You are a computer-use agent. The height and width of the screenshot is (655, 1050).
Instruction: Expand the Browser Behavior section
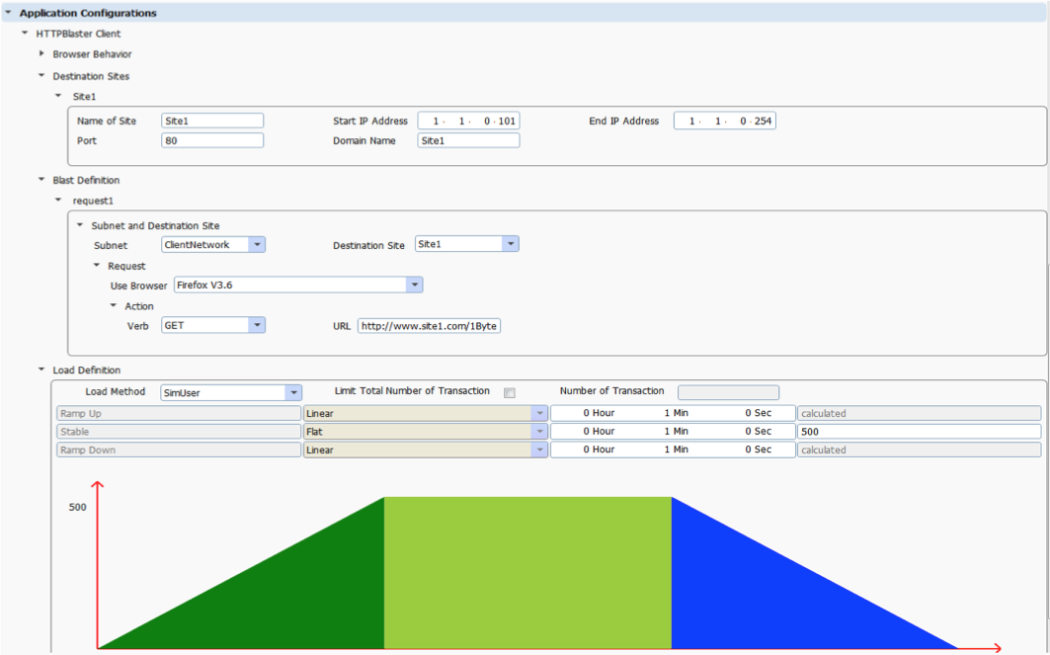coord(42,54)
